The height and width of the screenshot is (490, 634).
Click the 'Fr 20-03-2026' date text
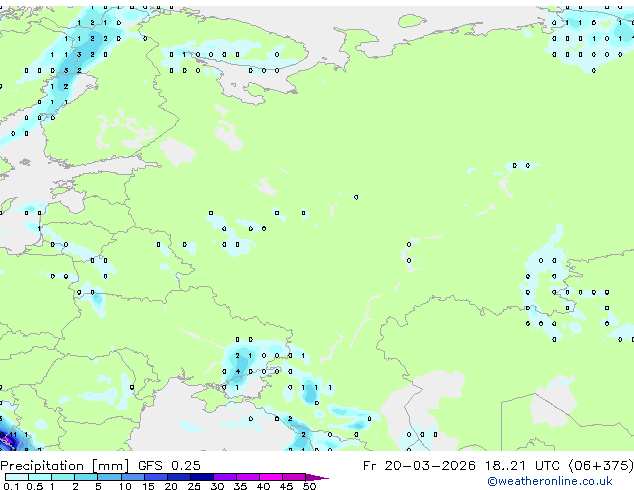tap(419, 466)
